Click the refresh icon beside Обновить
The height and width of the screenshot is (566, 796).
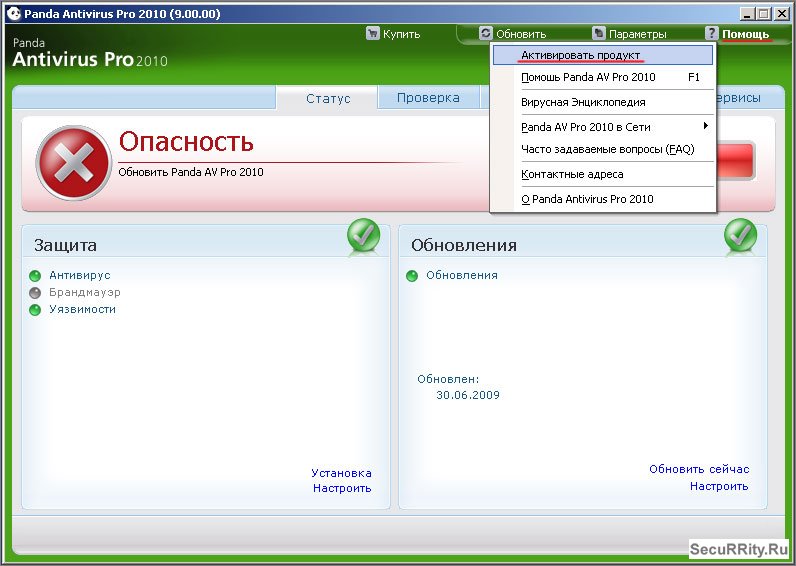pyautogui.click(x=486, y=34)
